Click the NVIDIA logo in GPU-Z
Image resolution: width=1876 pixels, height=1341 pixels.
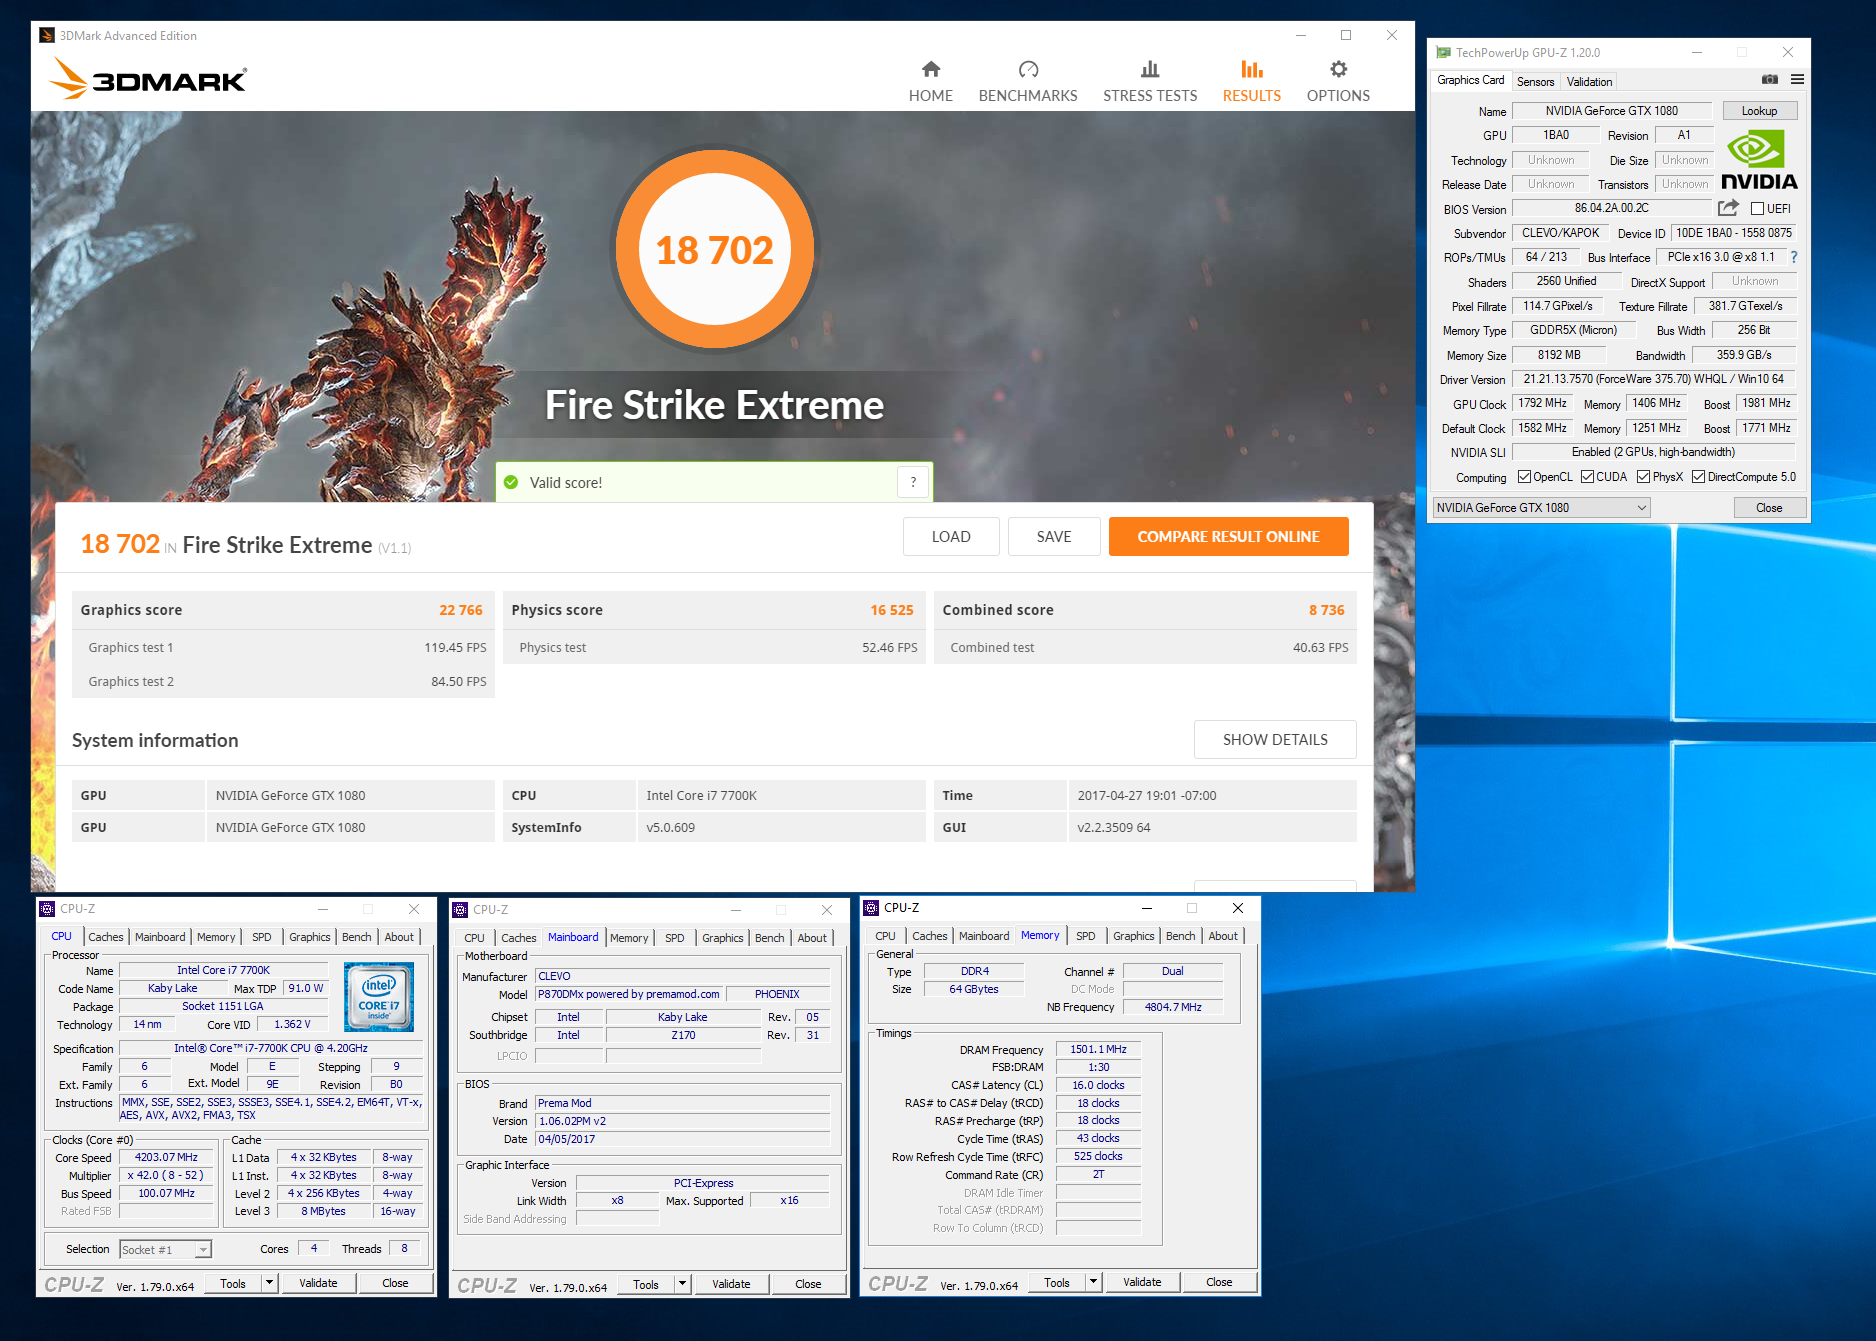pyautogui.click(x=1759, y=160)
